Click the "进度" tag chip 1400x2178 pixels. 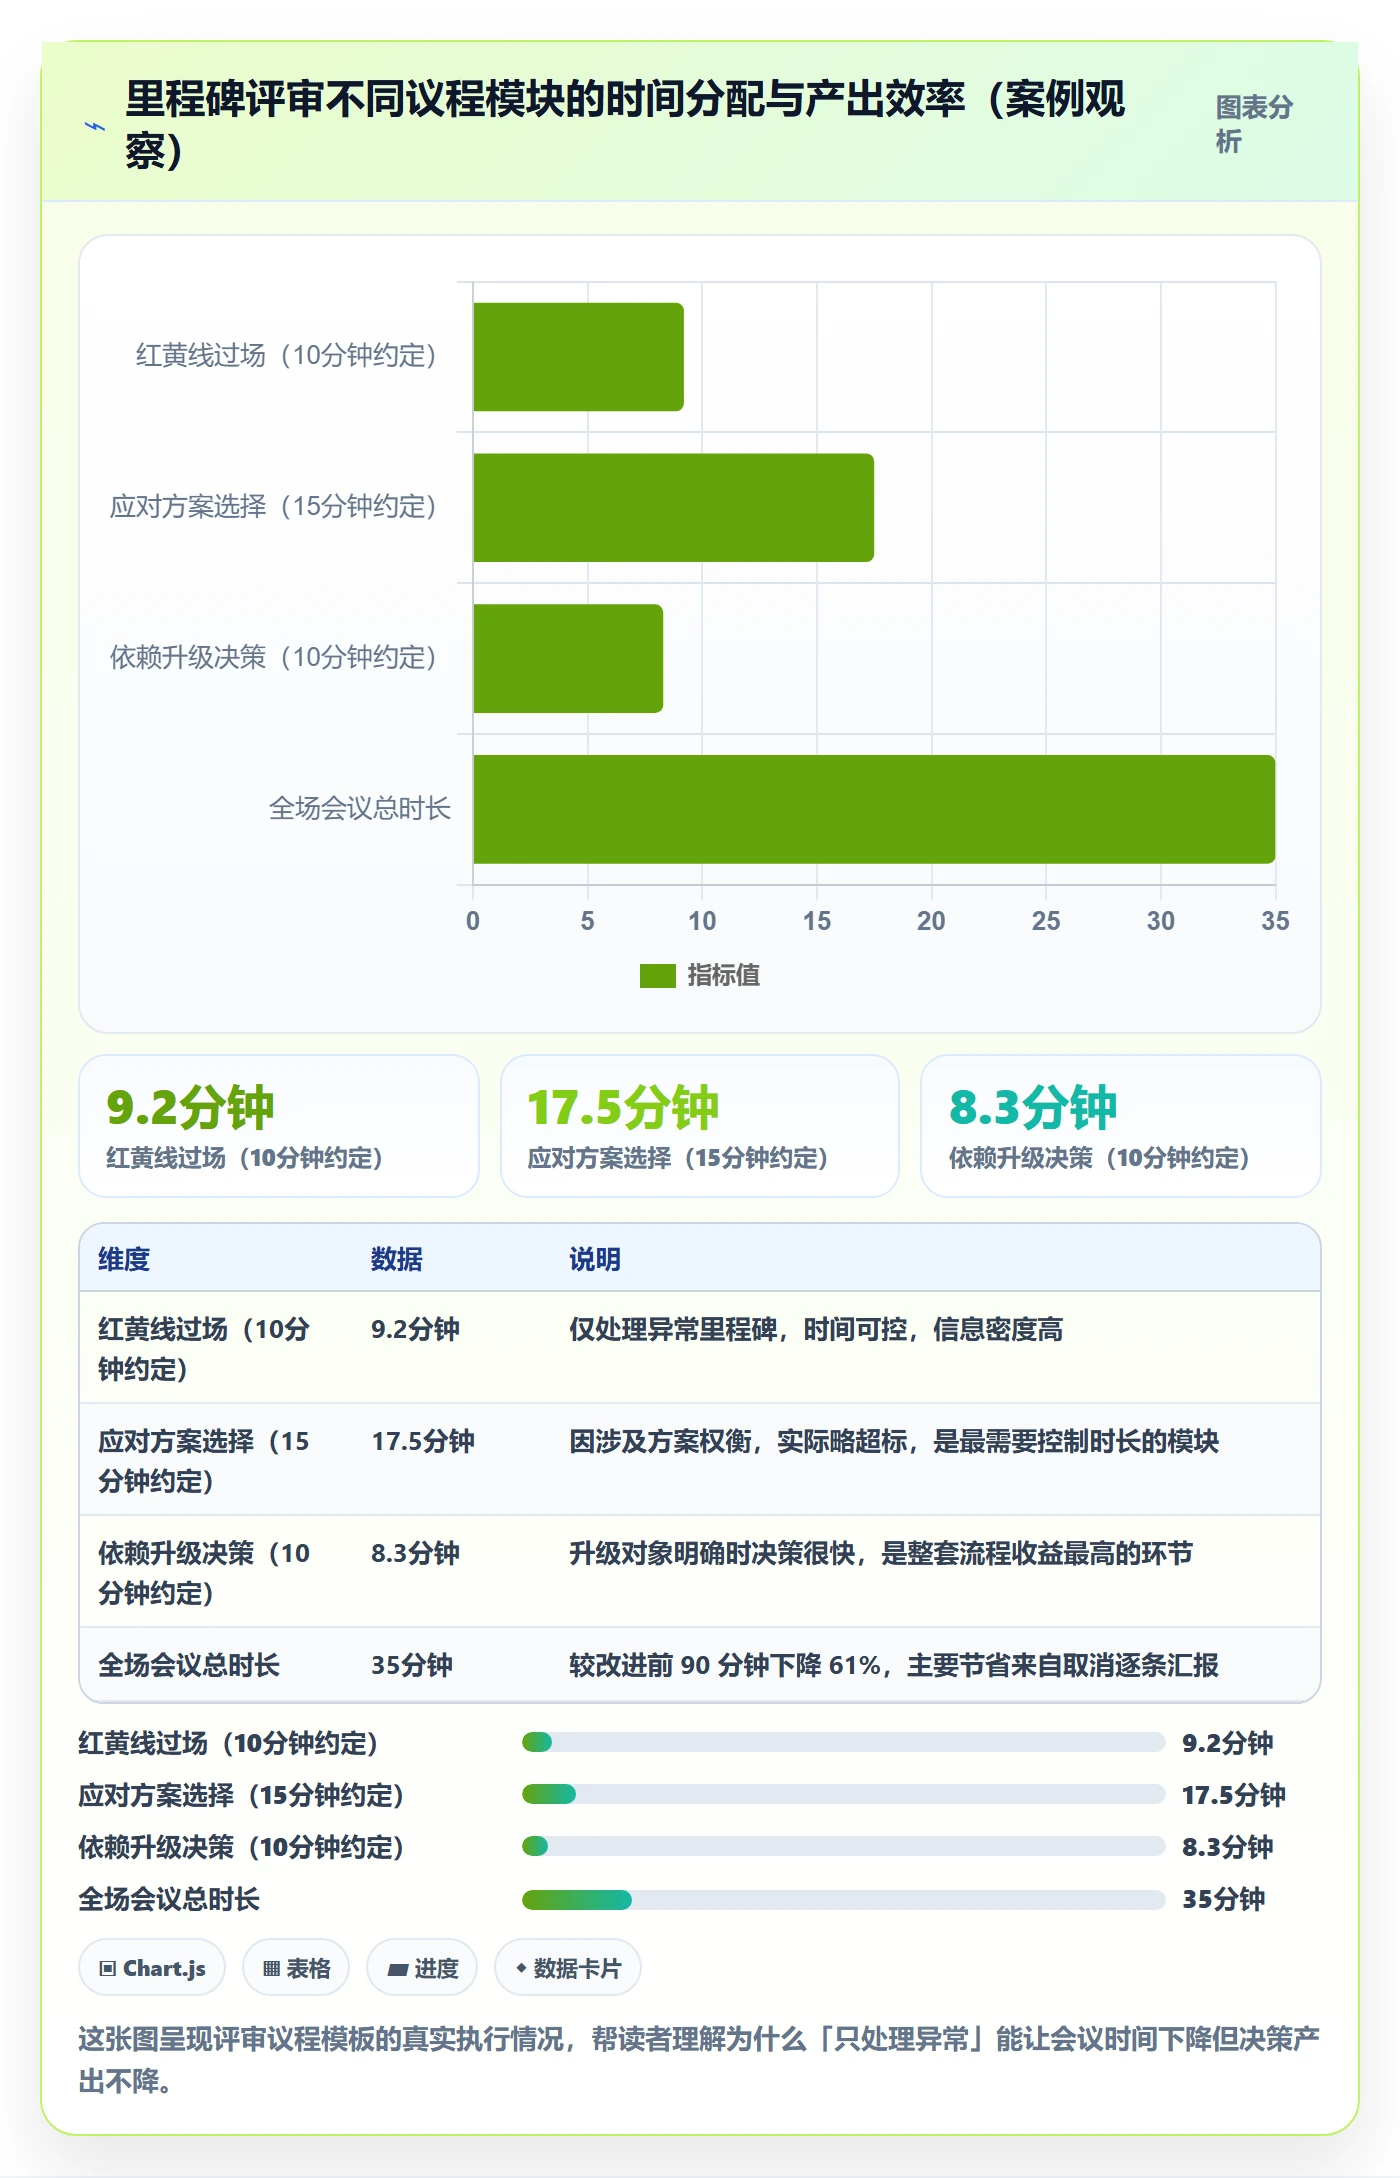coord(422,1968)
